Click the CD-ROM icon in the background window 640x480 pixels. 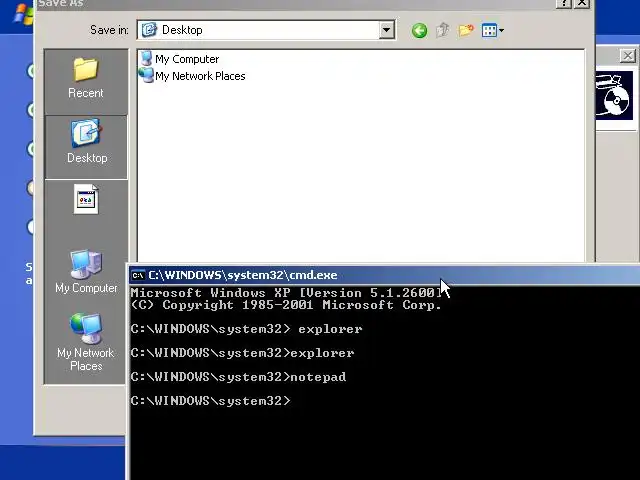pyautogui.click(x=614, y=96)
